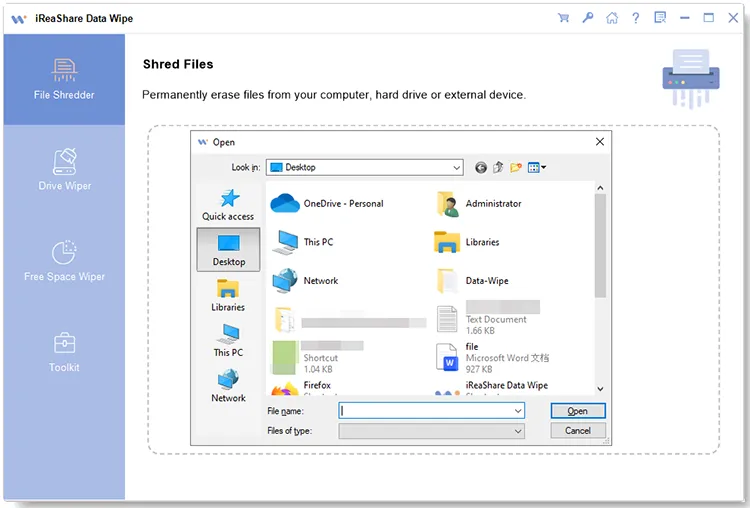Select Libraries in the file list
This screenshot has width=750, height=508.
click(467, 242)
